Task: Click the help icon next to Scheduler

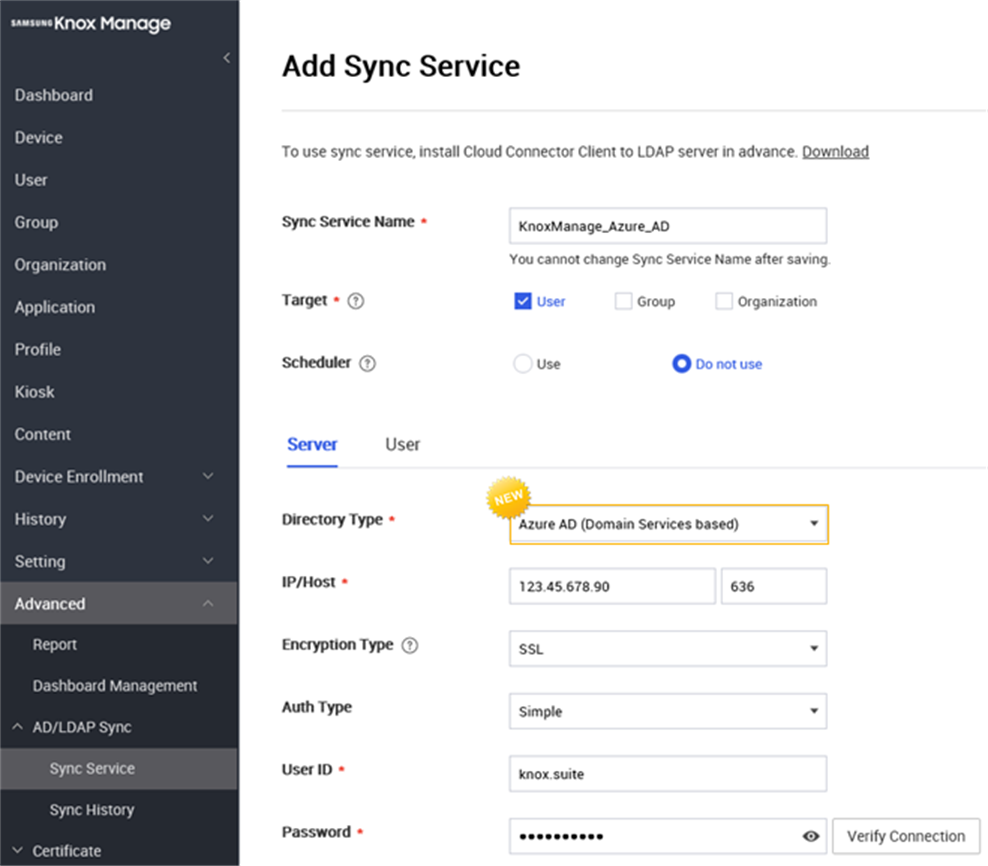Action: (x=367, y=364)
